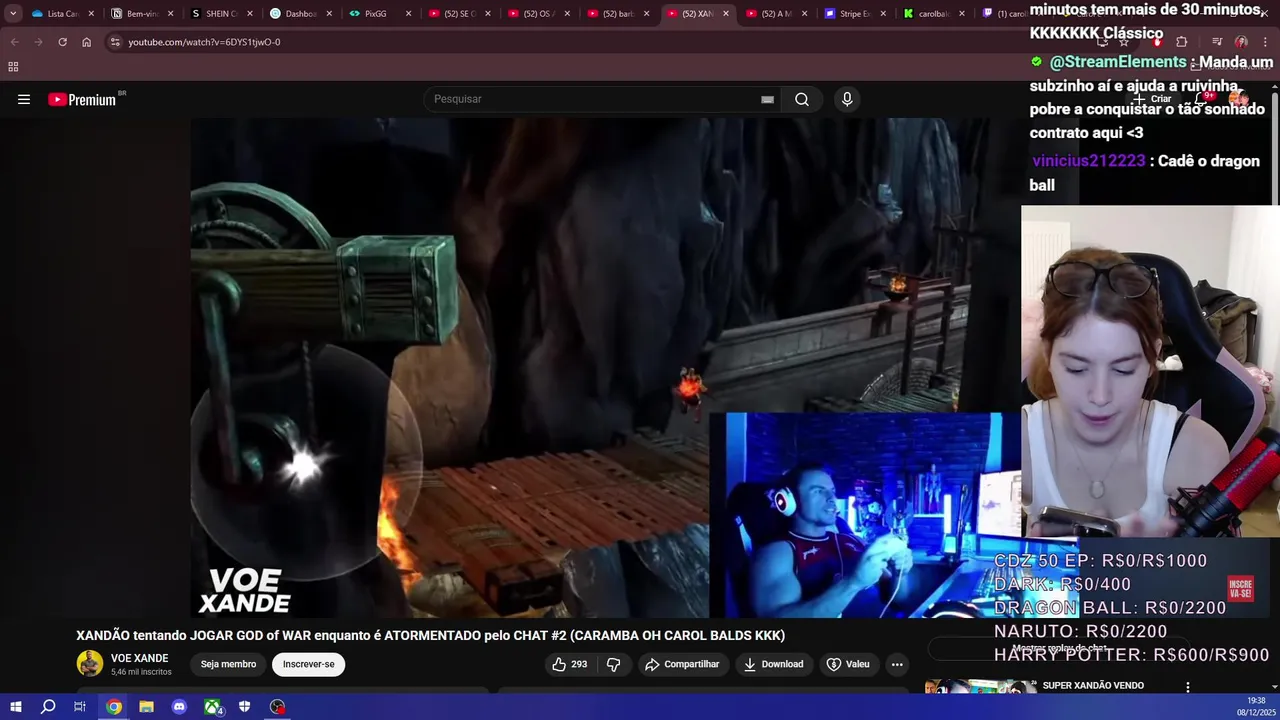Image resolution: width=1280 pixels, height=720 pixels.
Task: Open the SUPER XANDÃO VENDO suggested video thumbnail
Action: [980, 687]
